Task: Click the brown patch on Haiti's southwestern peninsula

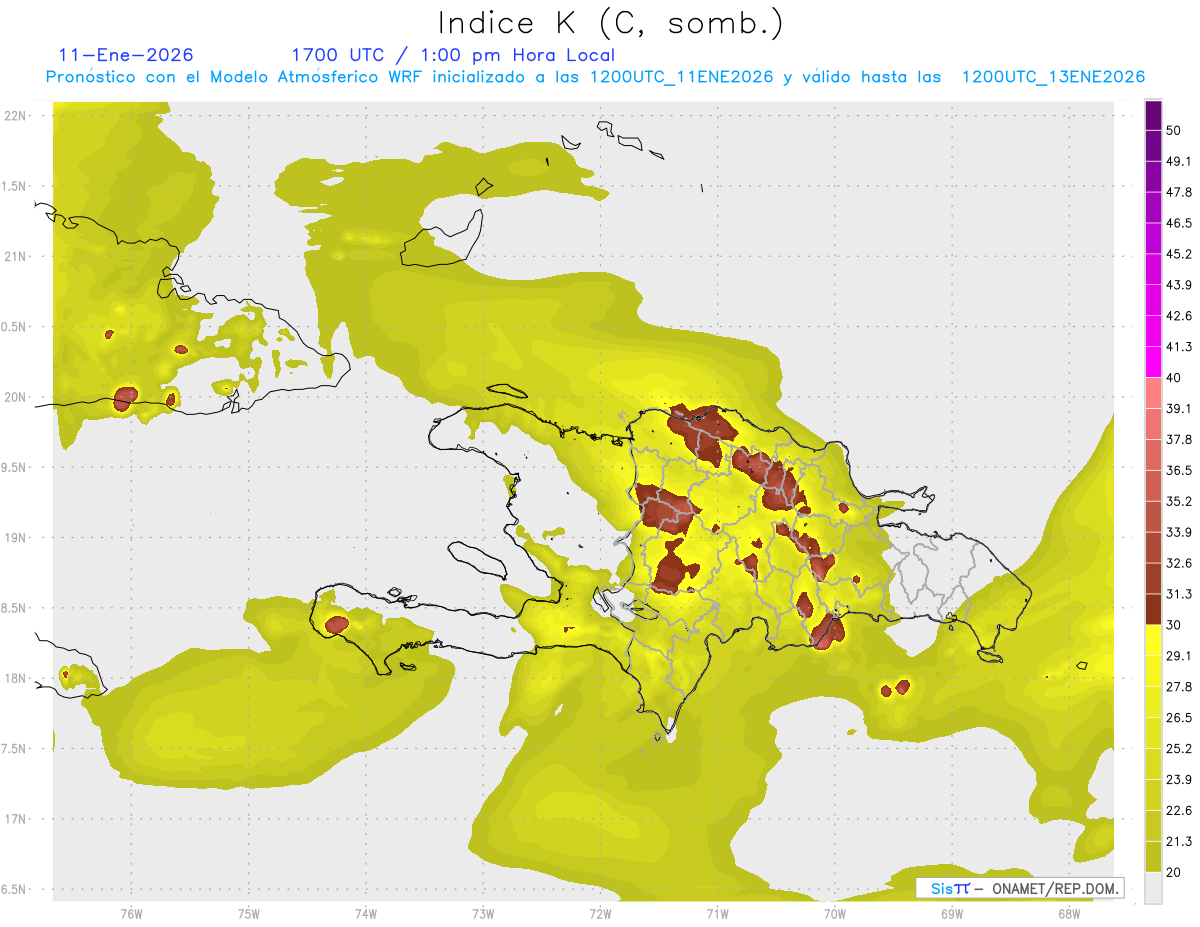Action: point(337,625)
